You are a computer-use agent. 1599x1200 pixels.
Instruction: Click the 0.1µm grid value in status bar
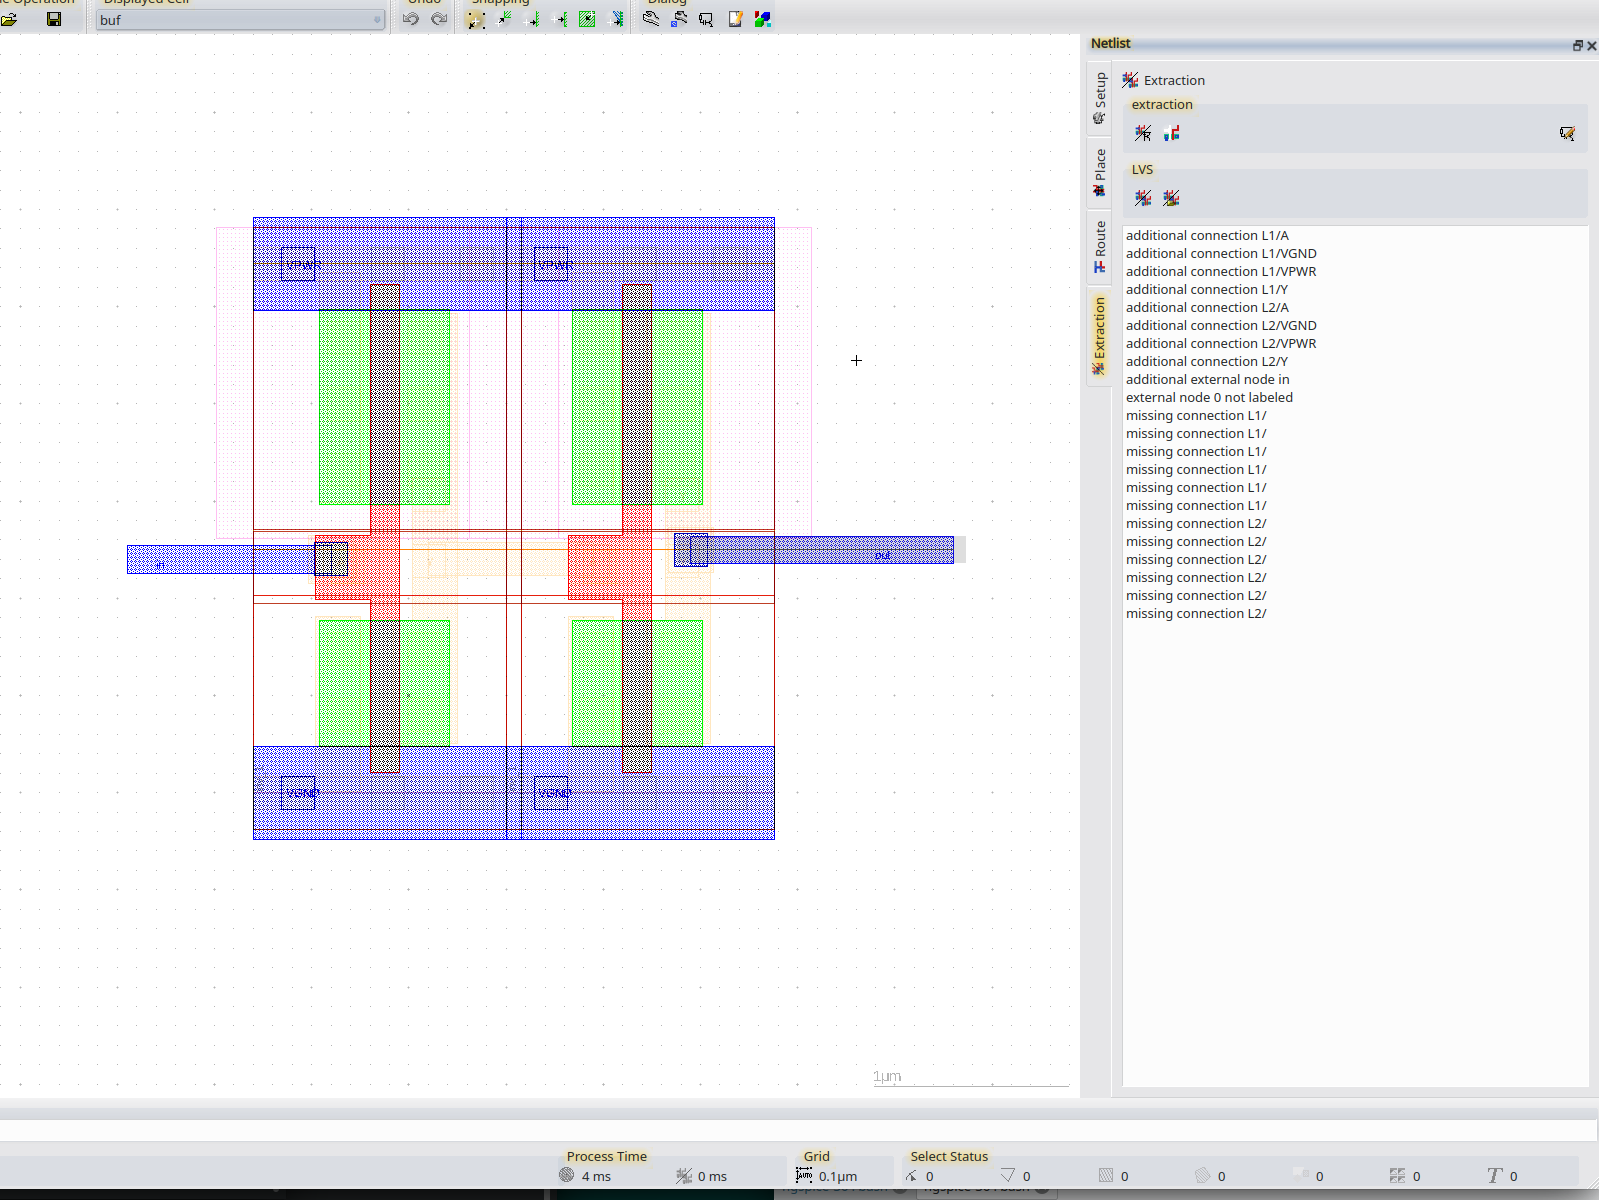tap(838, 1176)
